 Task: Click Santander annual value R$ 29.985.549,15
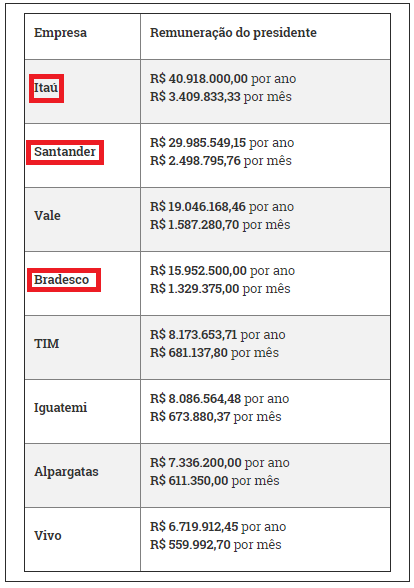coord(198,143)
